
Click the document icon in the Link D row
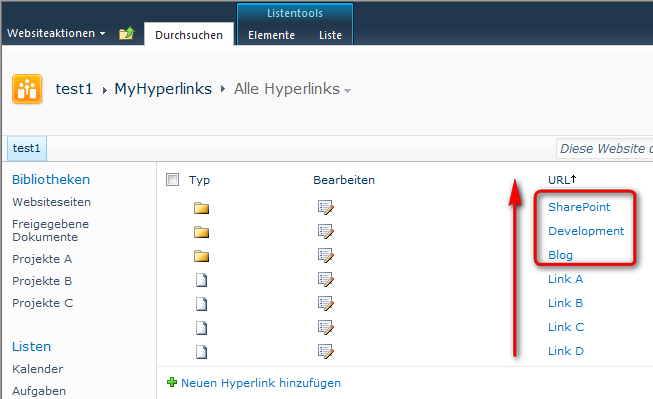tap(202, 352)
